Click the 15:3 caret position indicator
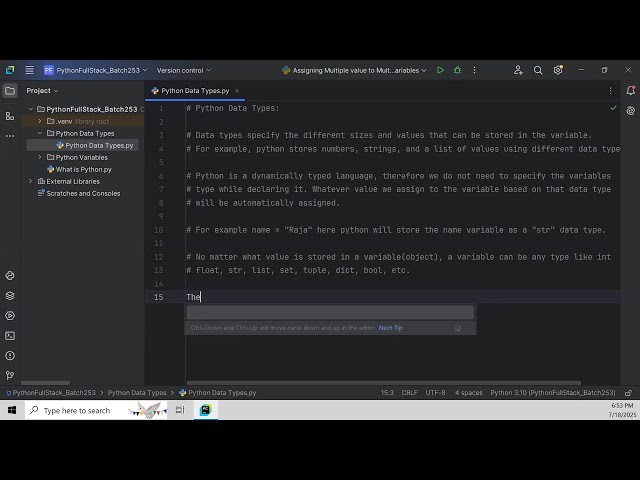640x480 pixels. tap(387, 393)
